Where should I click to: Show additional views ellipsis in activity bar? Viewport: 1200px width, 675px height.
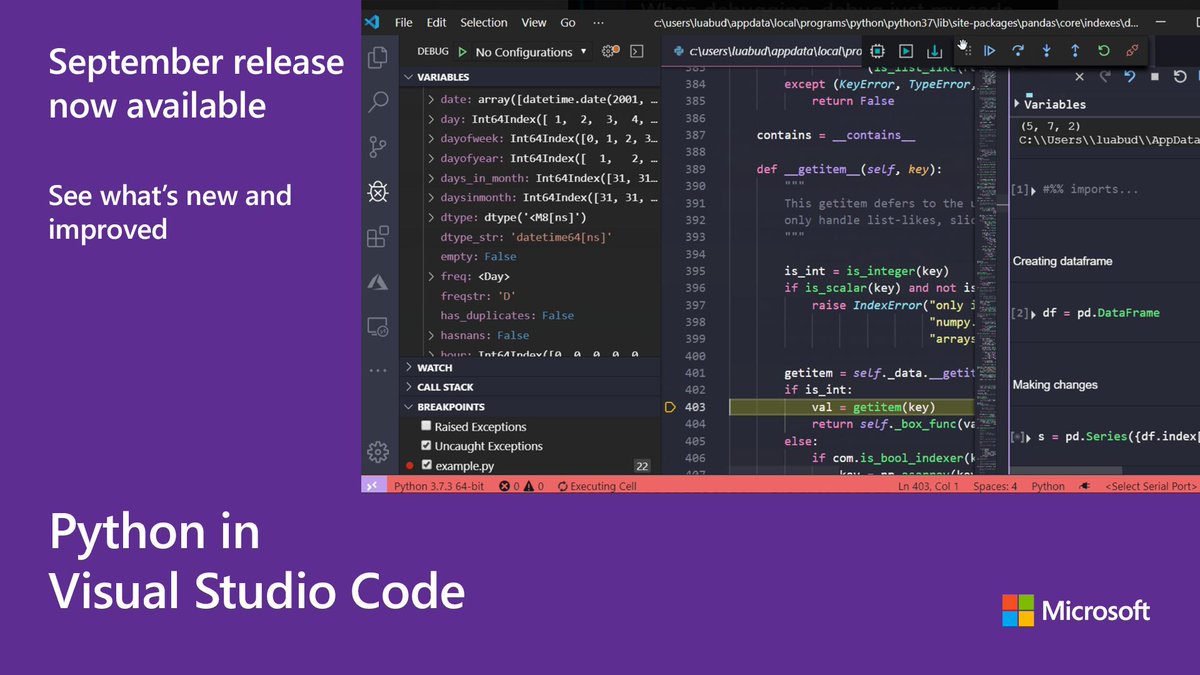click(378, 370)
